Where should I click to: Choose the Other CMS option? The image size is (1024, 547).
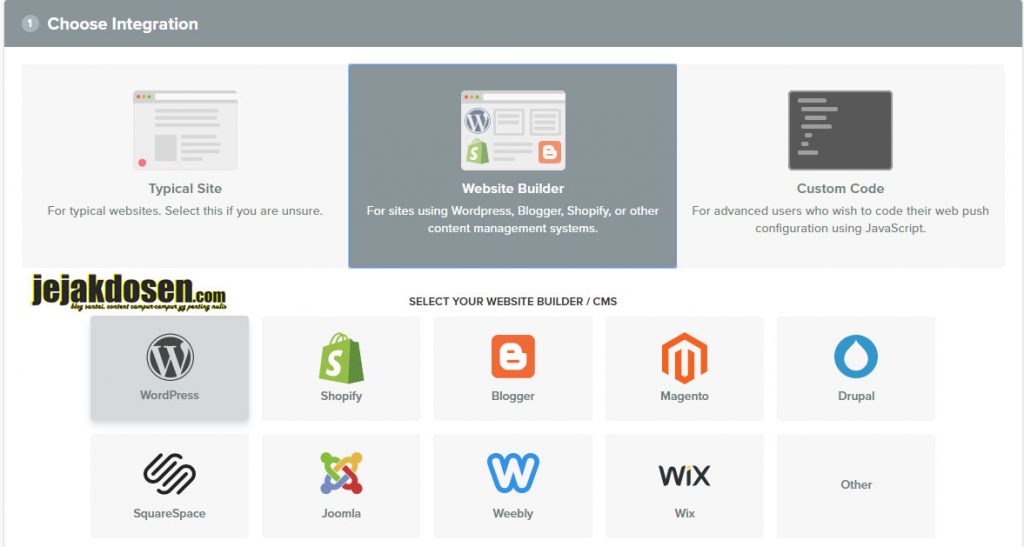point(856,485)
